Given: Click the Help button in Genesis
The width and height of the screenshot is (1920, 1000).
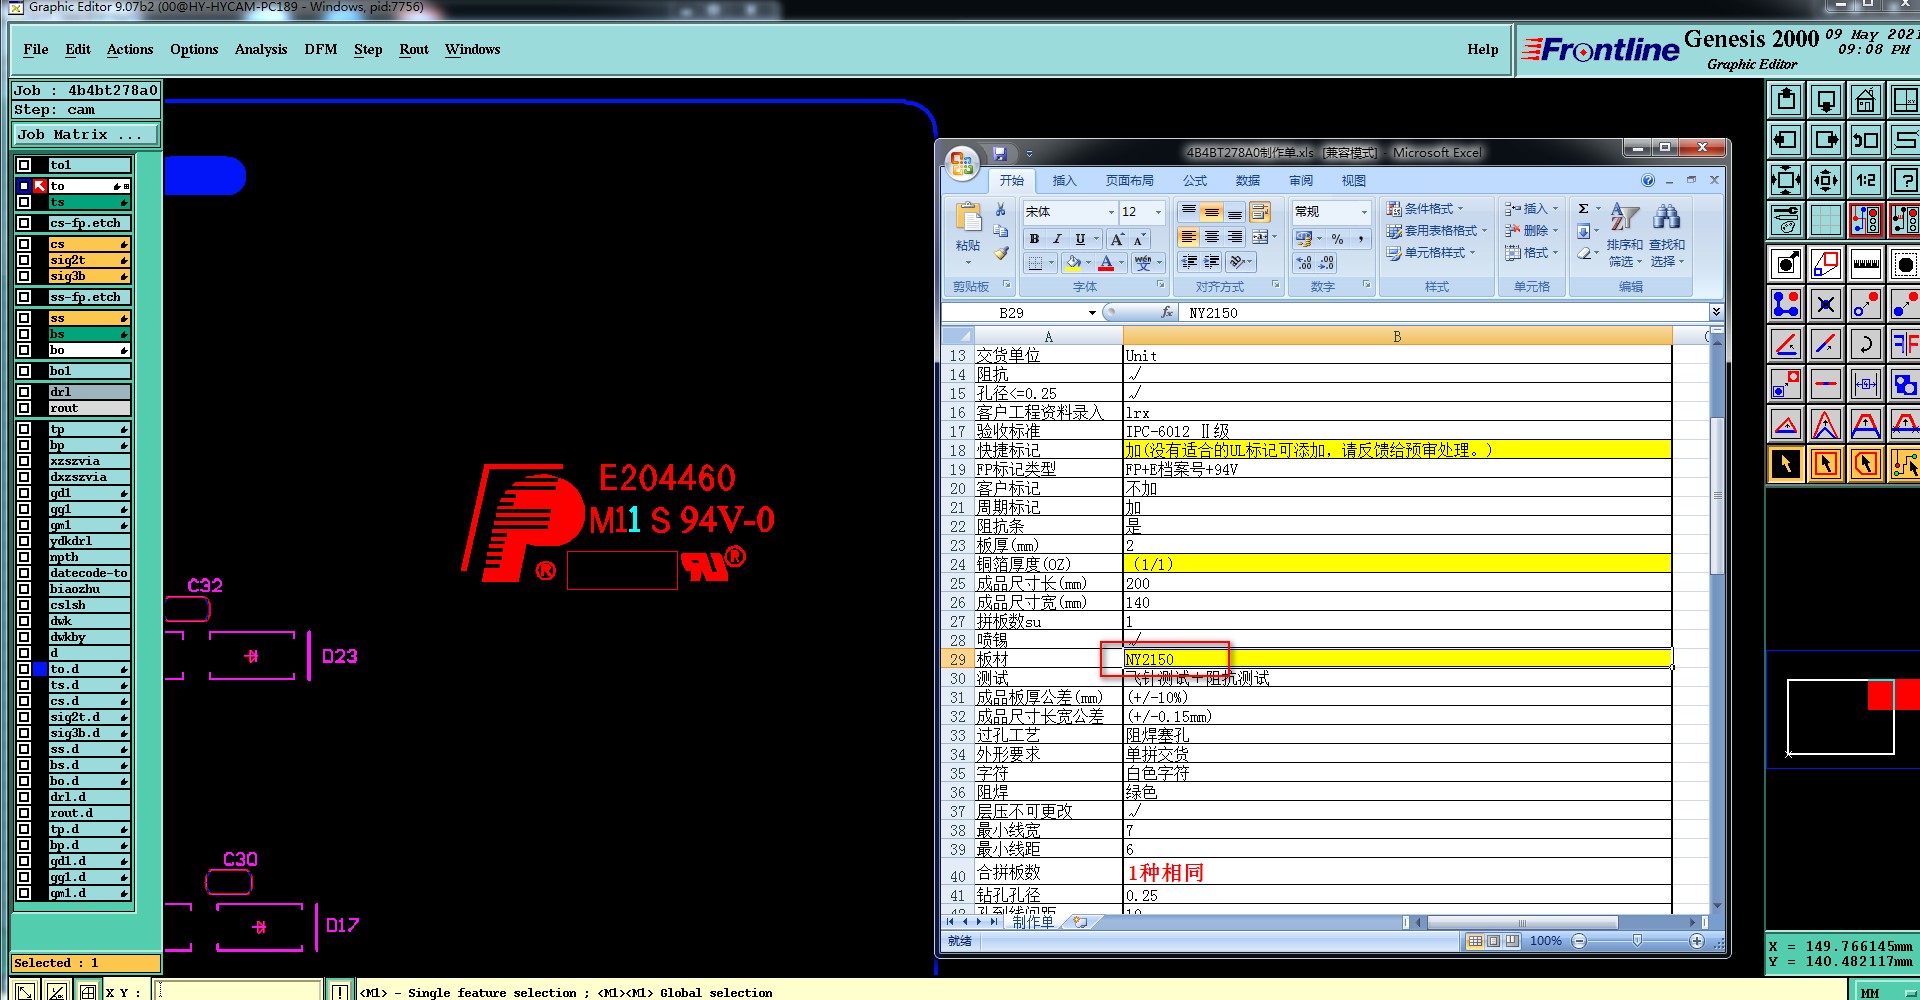Looking at the screenshot, I should pyautogui.click(x=1483, y=50).
